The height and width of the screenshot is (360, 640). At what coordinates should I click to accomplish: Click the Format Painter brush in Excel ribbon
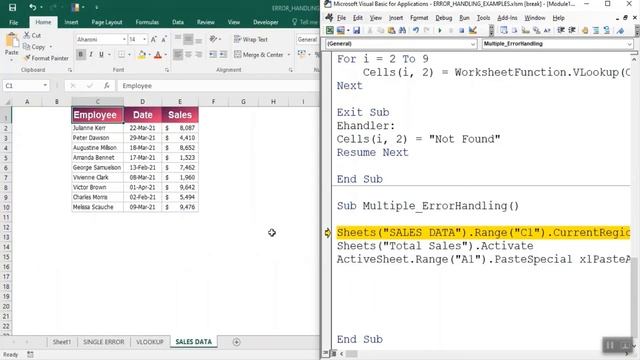[27, 58]
